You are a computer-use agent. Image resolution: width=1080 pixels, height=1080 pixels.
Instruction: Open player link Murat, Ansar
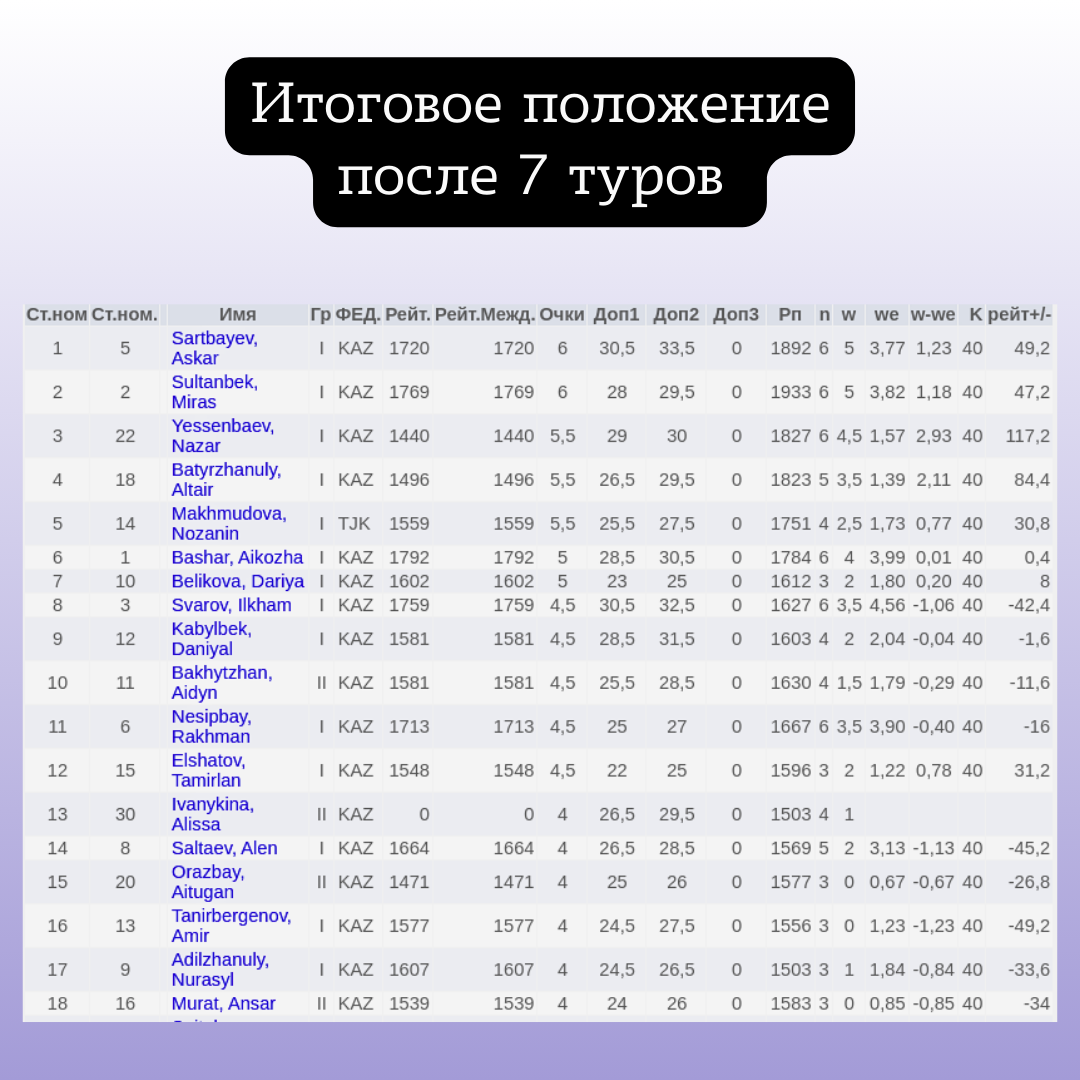click(x=223, y=1004)
